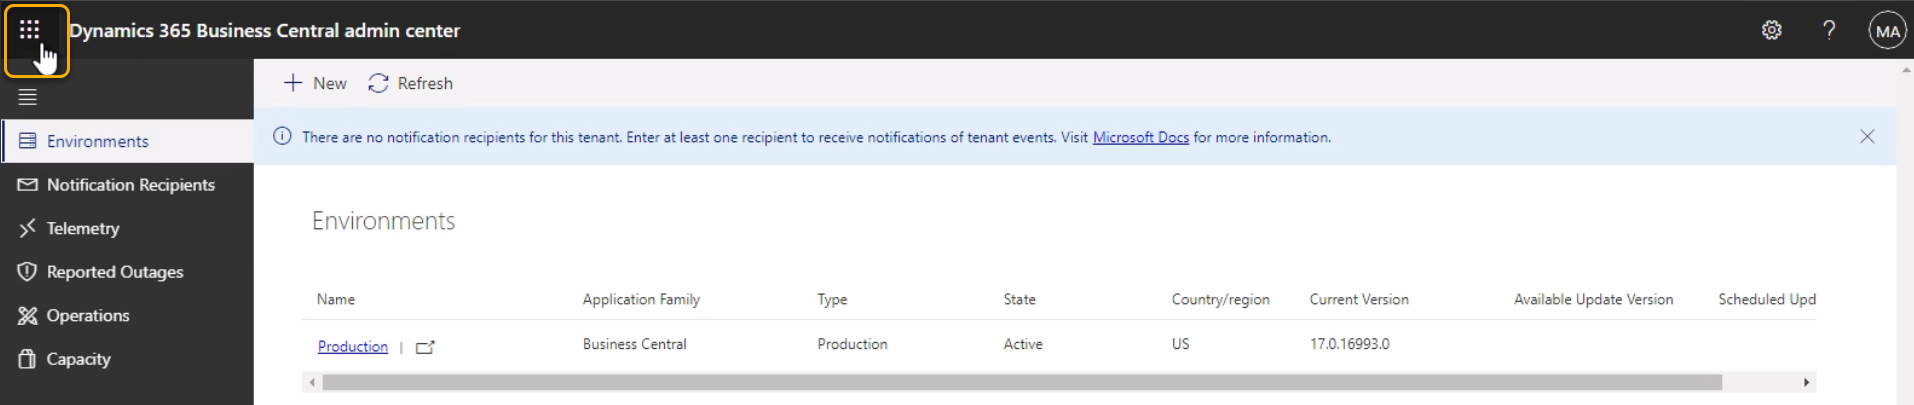Refresh the environments list
1914x405 pixels.
coord(411,83)
